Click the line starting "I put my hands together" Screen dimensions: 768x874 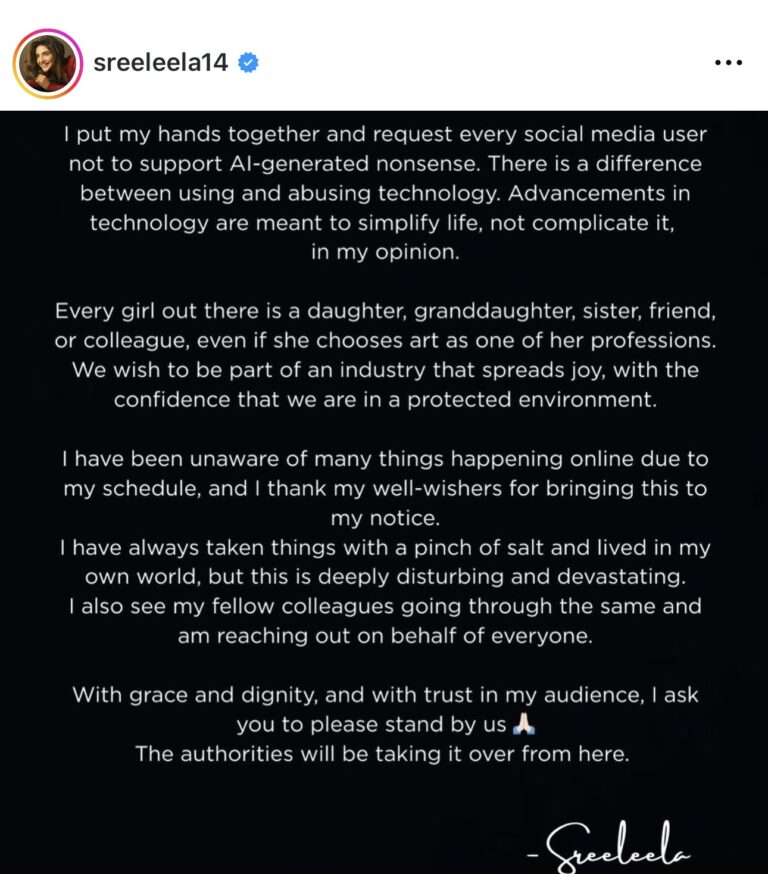click(x=385, y=135)
